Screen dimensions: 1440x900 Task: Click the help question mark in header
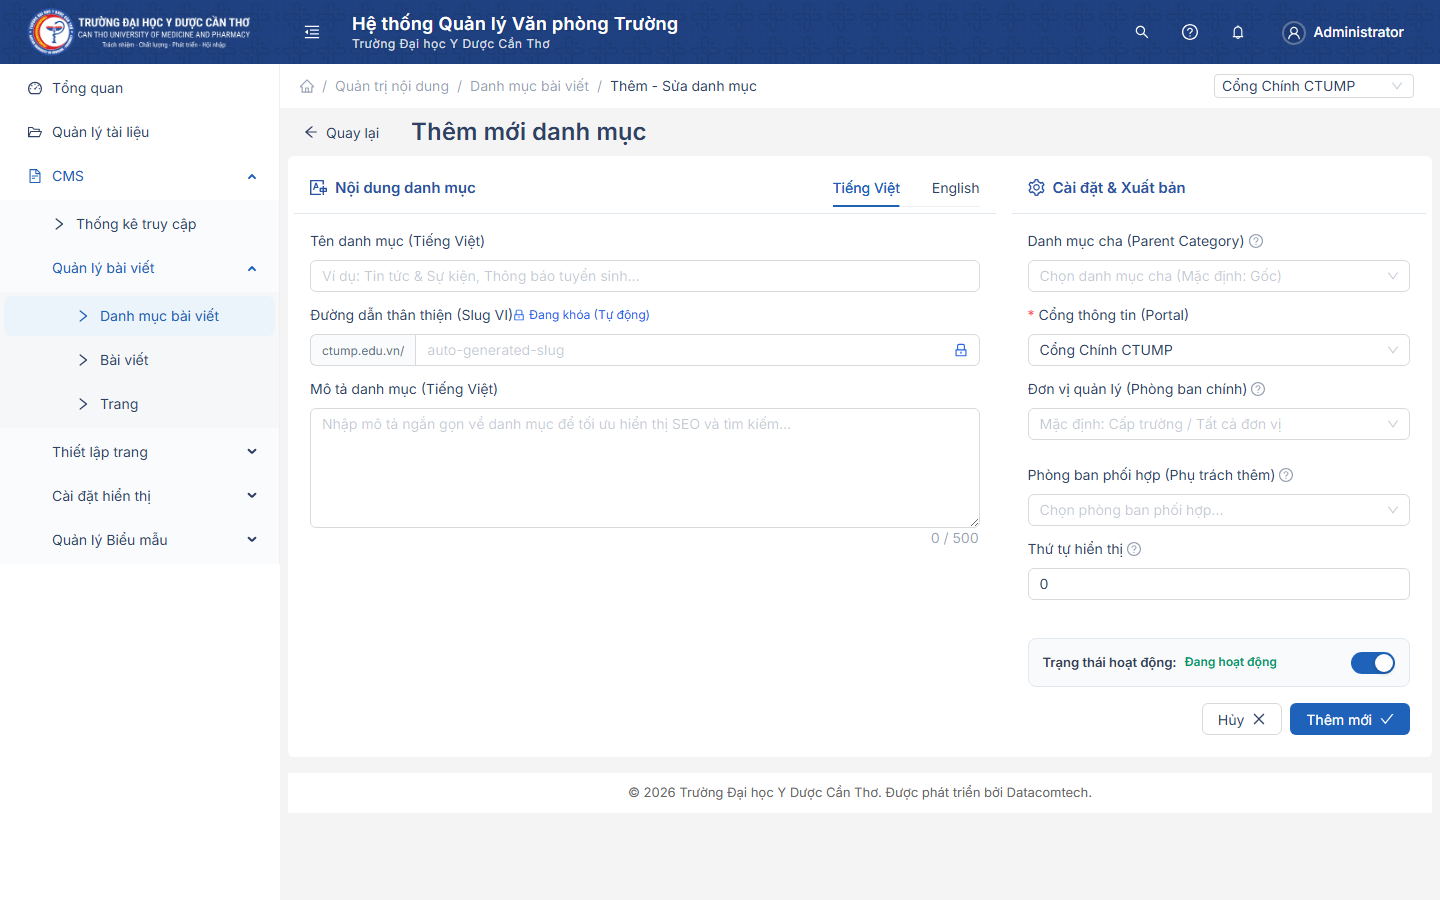click(1190, 32)
